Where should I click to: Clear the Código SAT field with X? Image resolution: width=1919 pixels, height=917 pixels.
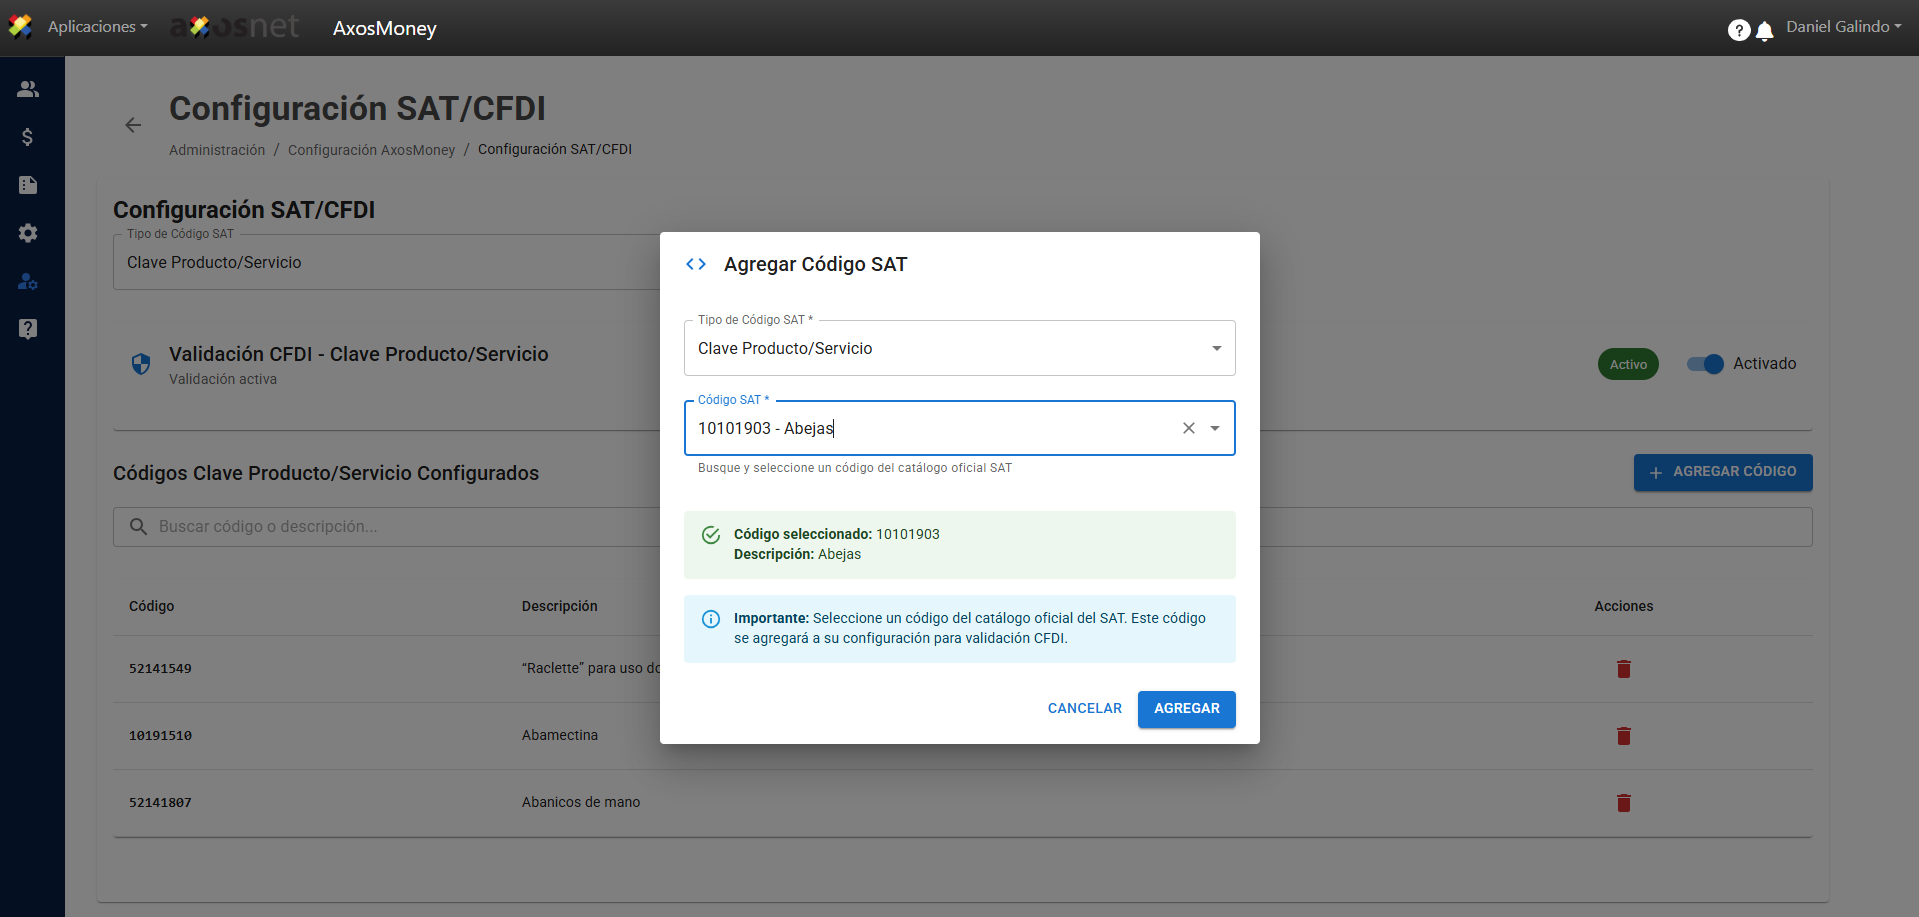[1188, 428]
